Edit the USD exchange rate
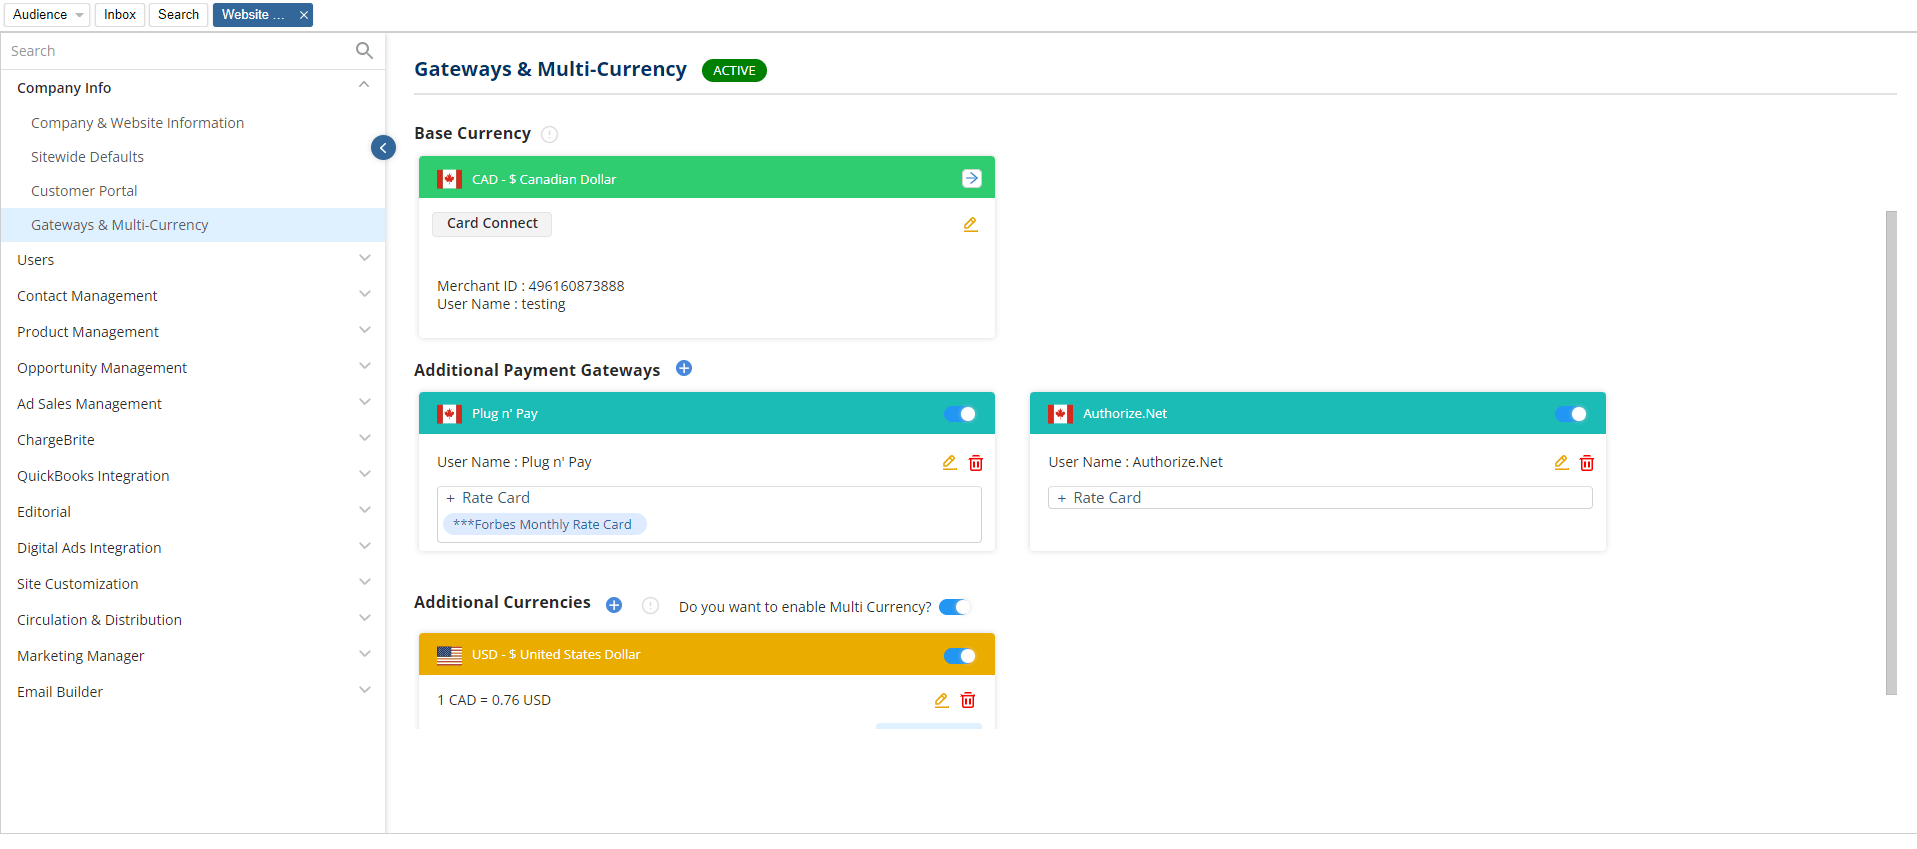 (941, 700)
